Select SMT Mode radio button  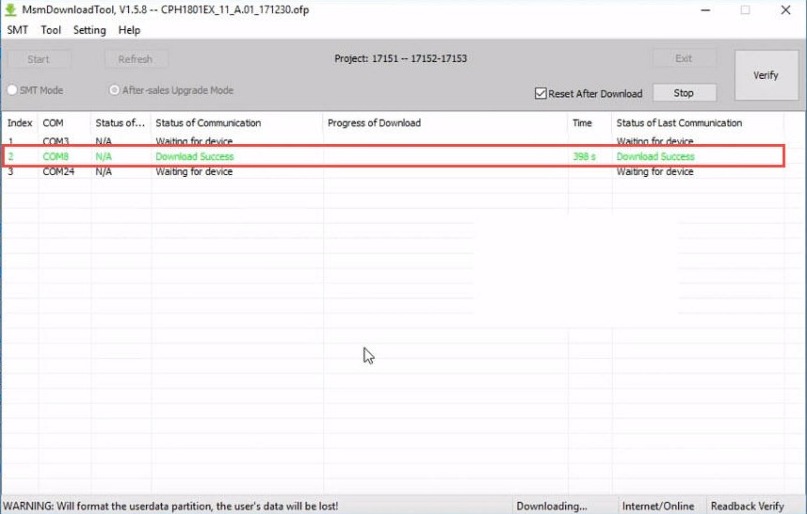(13, 90)
